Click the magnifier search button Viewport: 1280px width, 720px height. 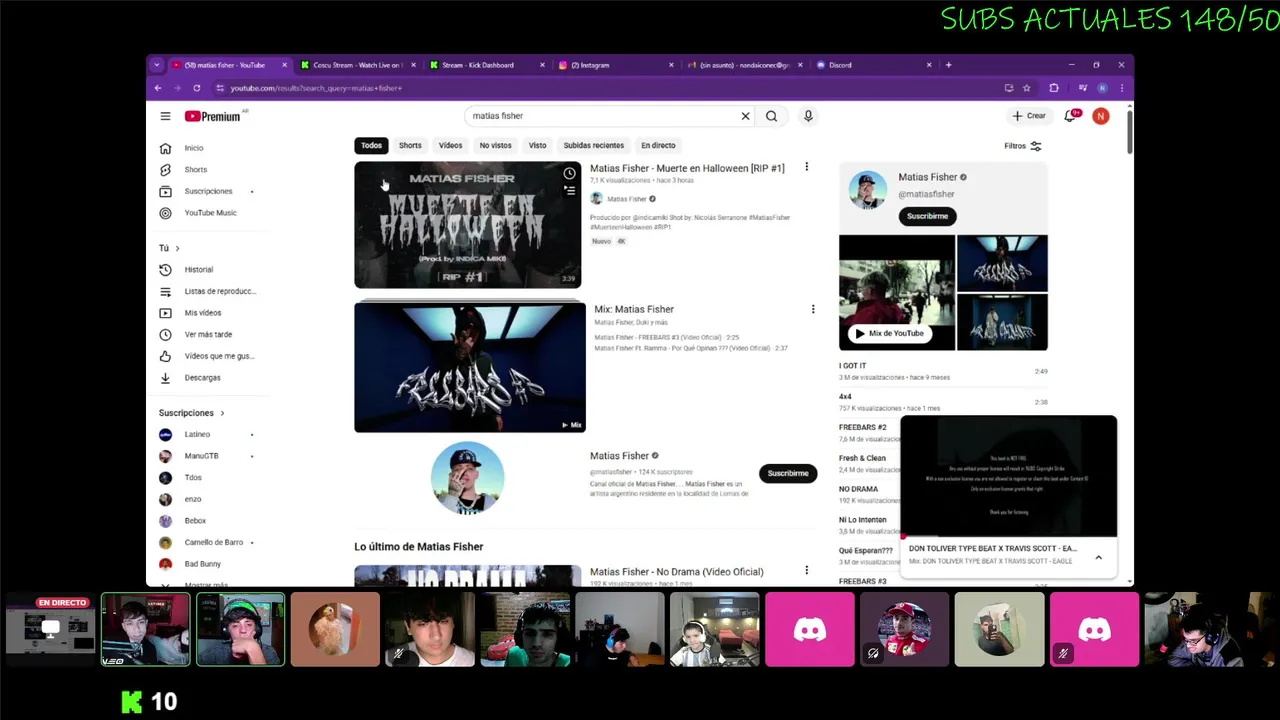coord(771,116)
